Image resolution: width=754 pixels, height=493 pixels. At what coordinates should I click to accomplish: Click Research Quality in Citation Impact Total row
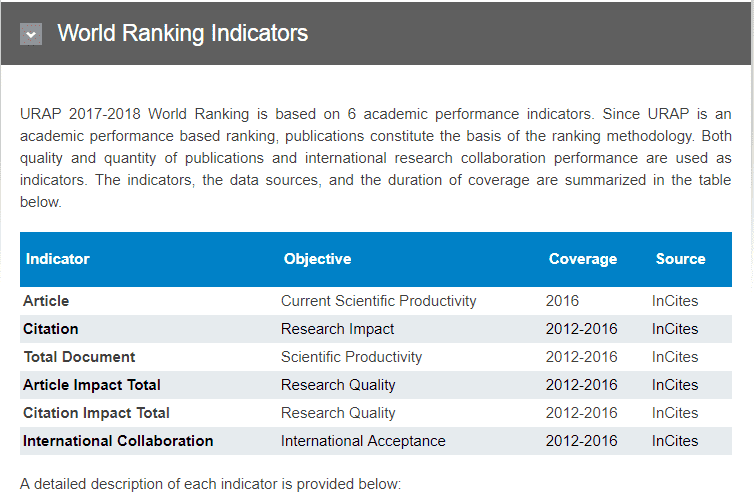click(338, 413)
